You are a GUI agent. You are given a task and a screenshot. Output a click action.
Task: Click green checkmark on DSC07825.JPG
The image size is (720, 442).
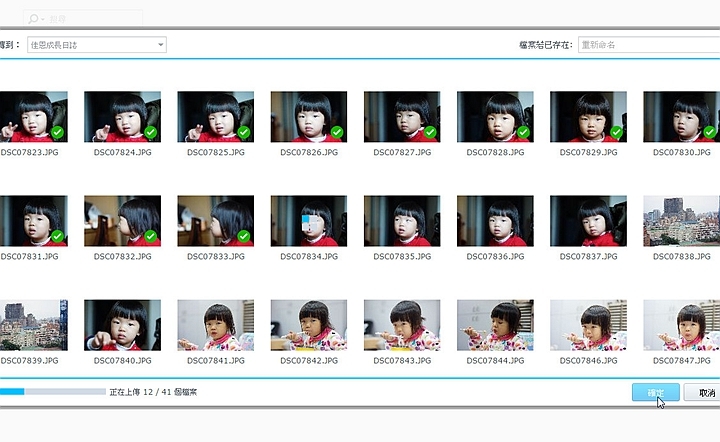click(244, 132)
